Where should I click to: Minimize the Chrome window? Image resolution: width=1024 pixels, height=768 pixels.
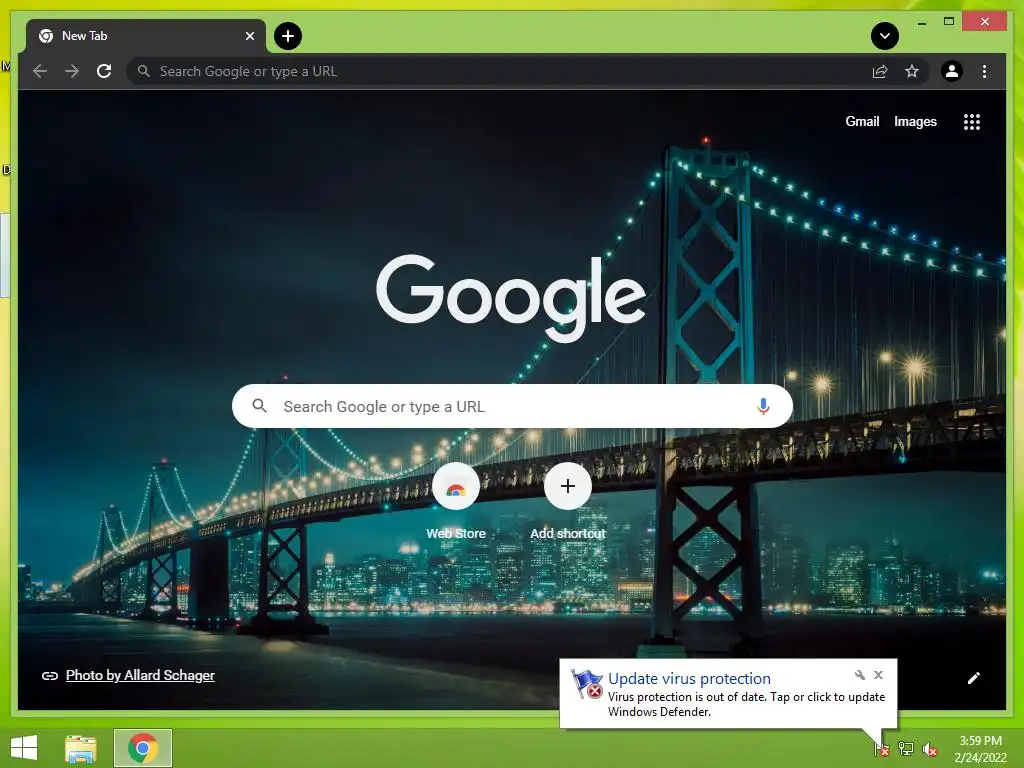[921, 23]
